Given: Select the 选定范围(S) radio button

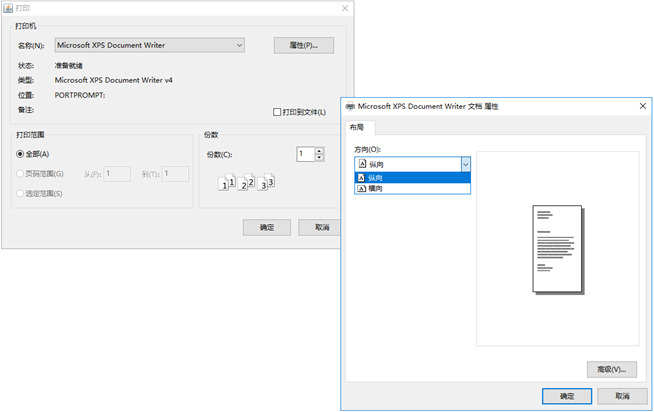Looking at the screenshot, I should 20,193.
